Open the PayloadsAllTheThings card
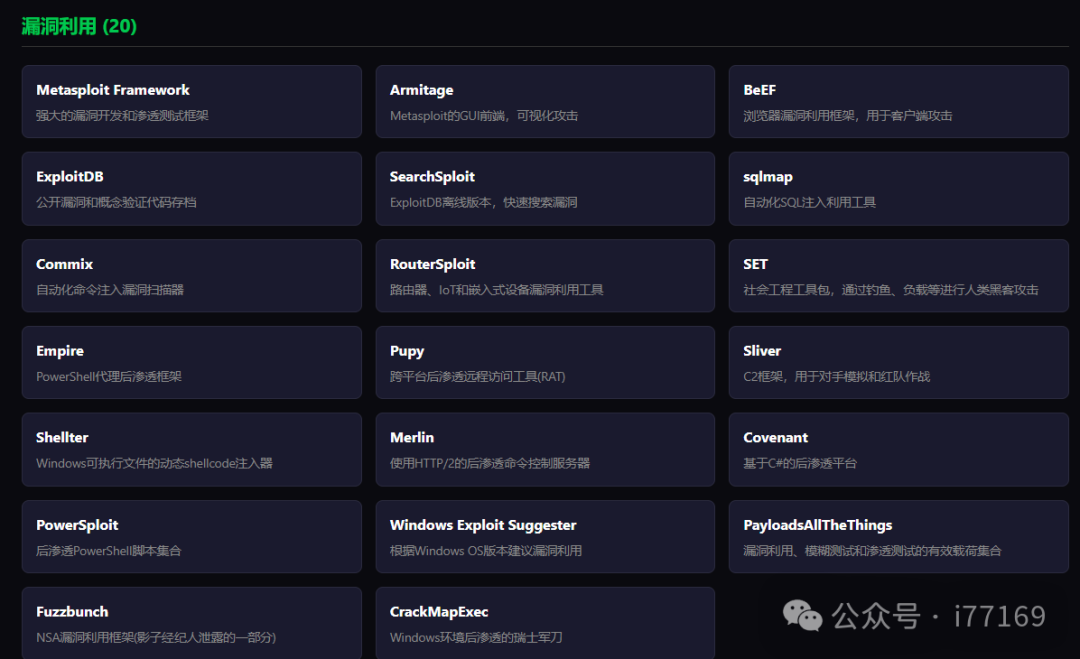This screenshot has height=659, width=1080. [898, 537]
